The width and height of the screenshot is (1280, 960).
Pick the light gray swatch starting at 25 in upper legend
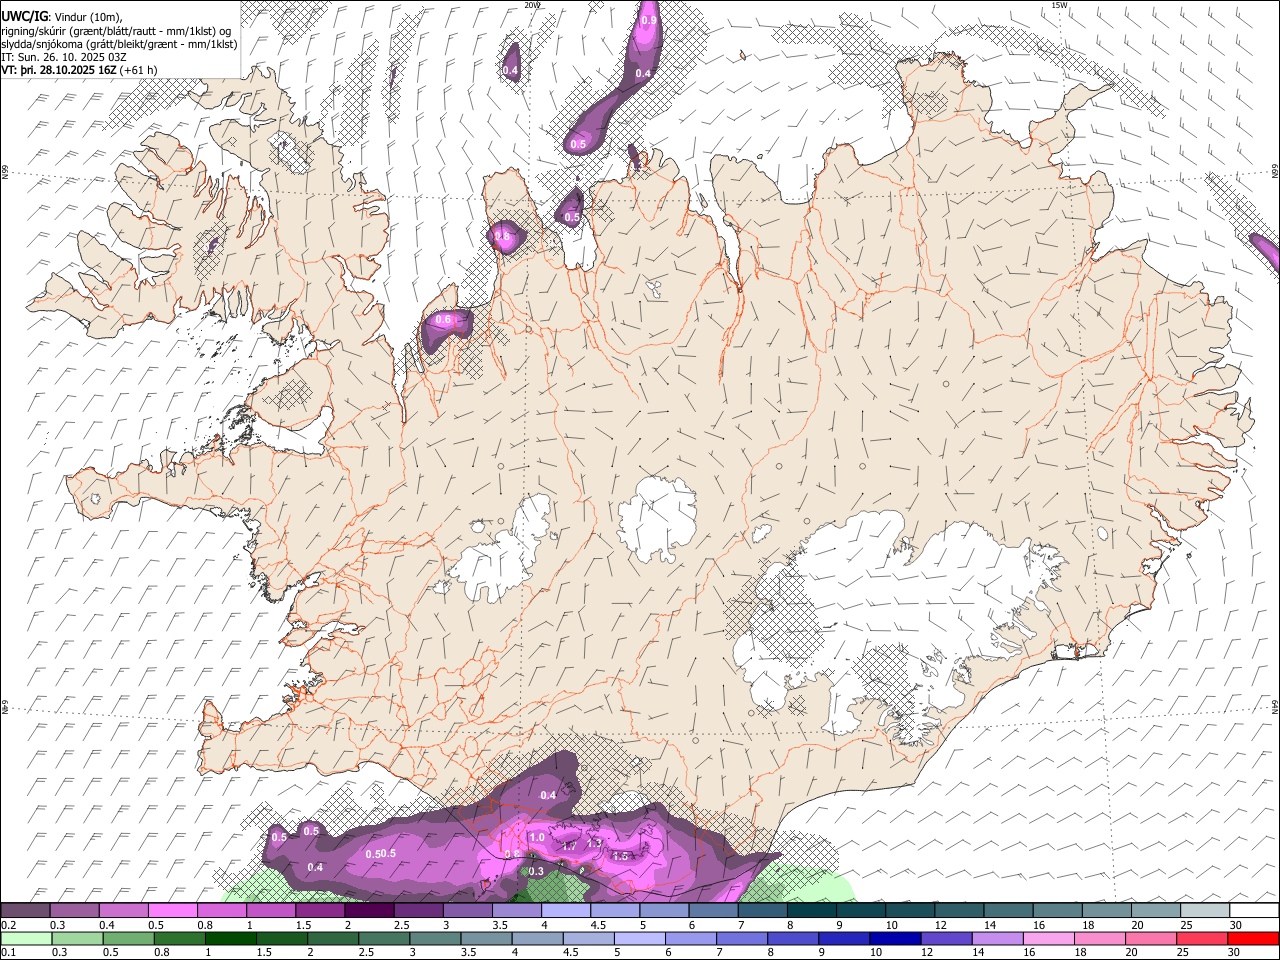pos(1205,911)
